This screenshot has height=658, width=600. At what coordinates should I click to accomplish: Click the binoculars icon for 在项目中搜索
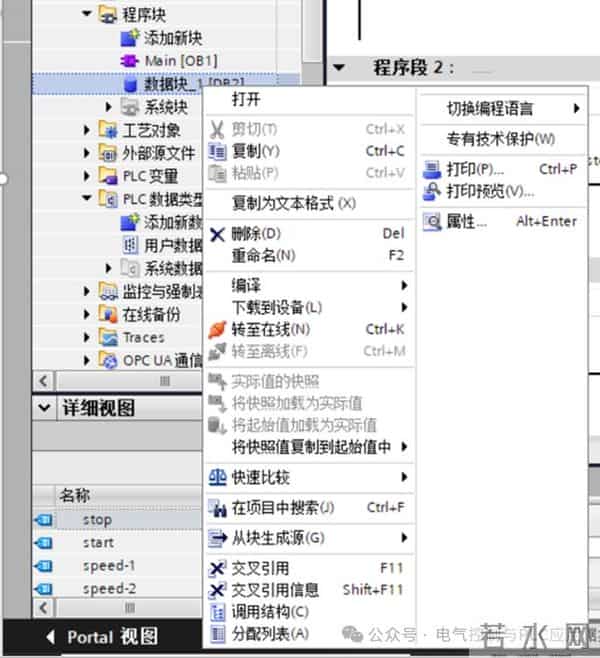[217, 508]
